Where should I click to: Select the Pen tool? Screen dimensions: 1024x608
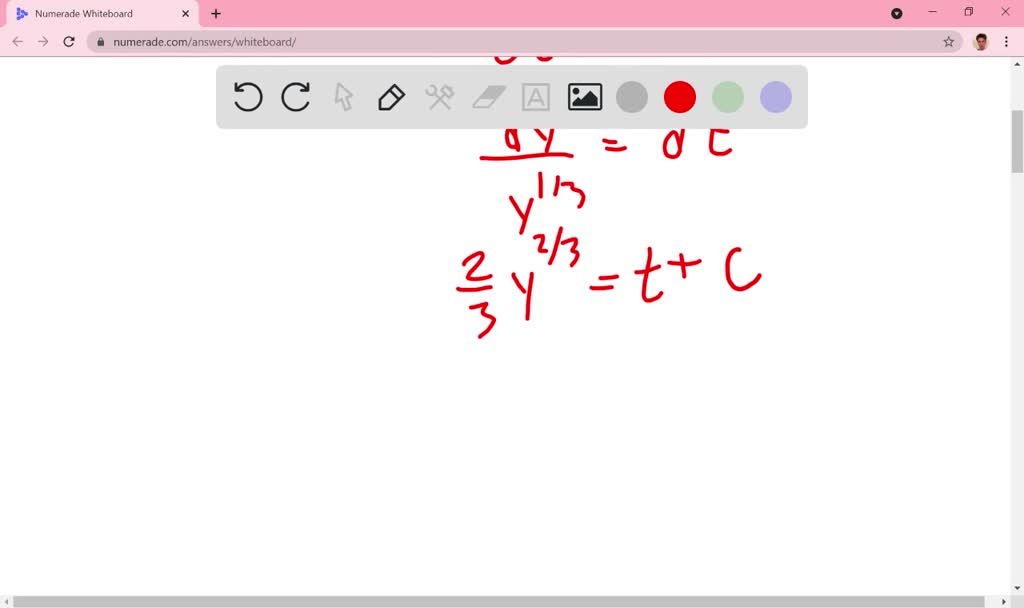pos(391,97)
